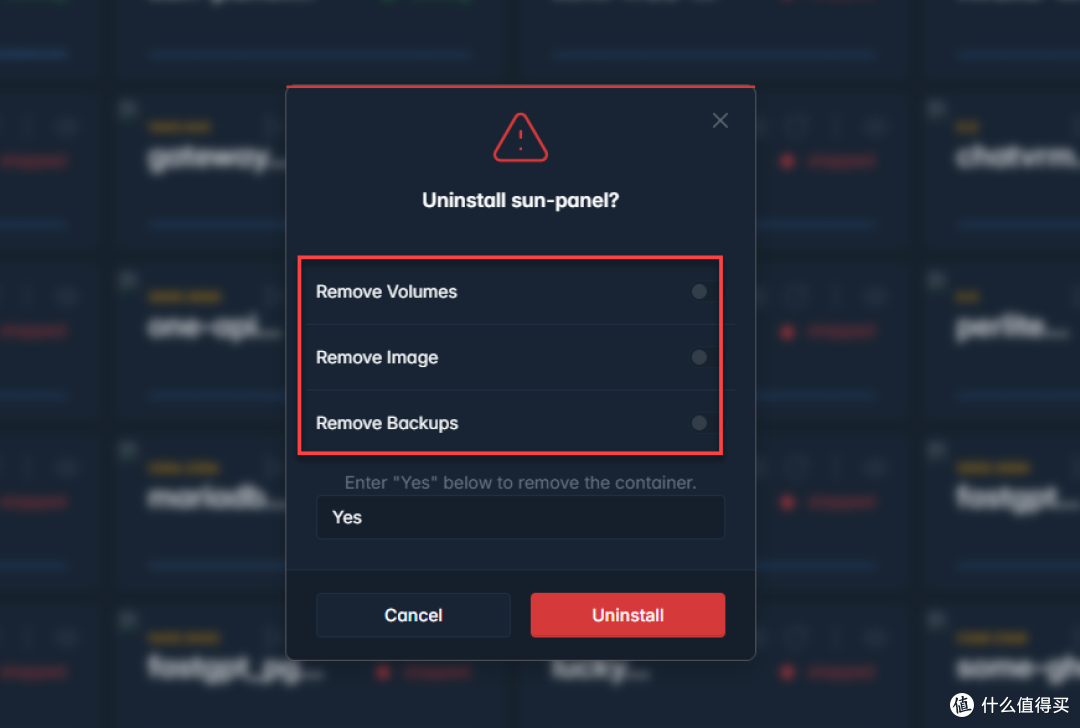Screen dimensions: 1080x728
Task: Select the Remove Volumes label text
Action: pos(386,291)
